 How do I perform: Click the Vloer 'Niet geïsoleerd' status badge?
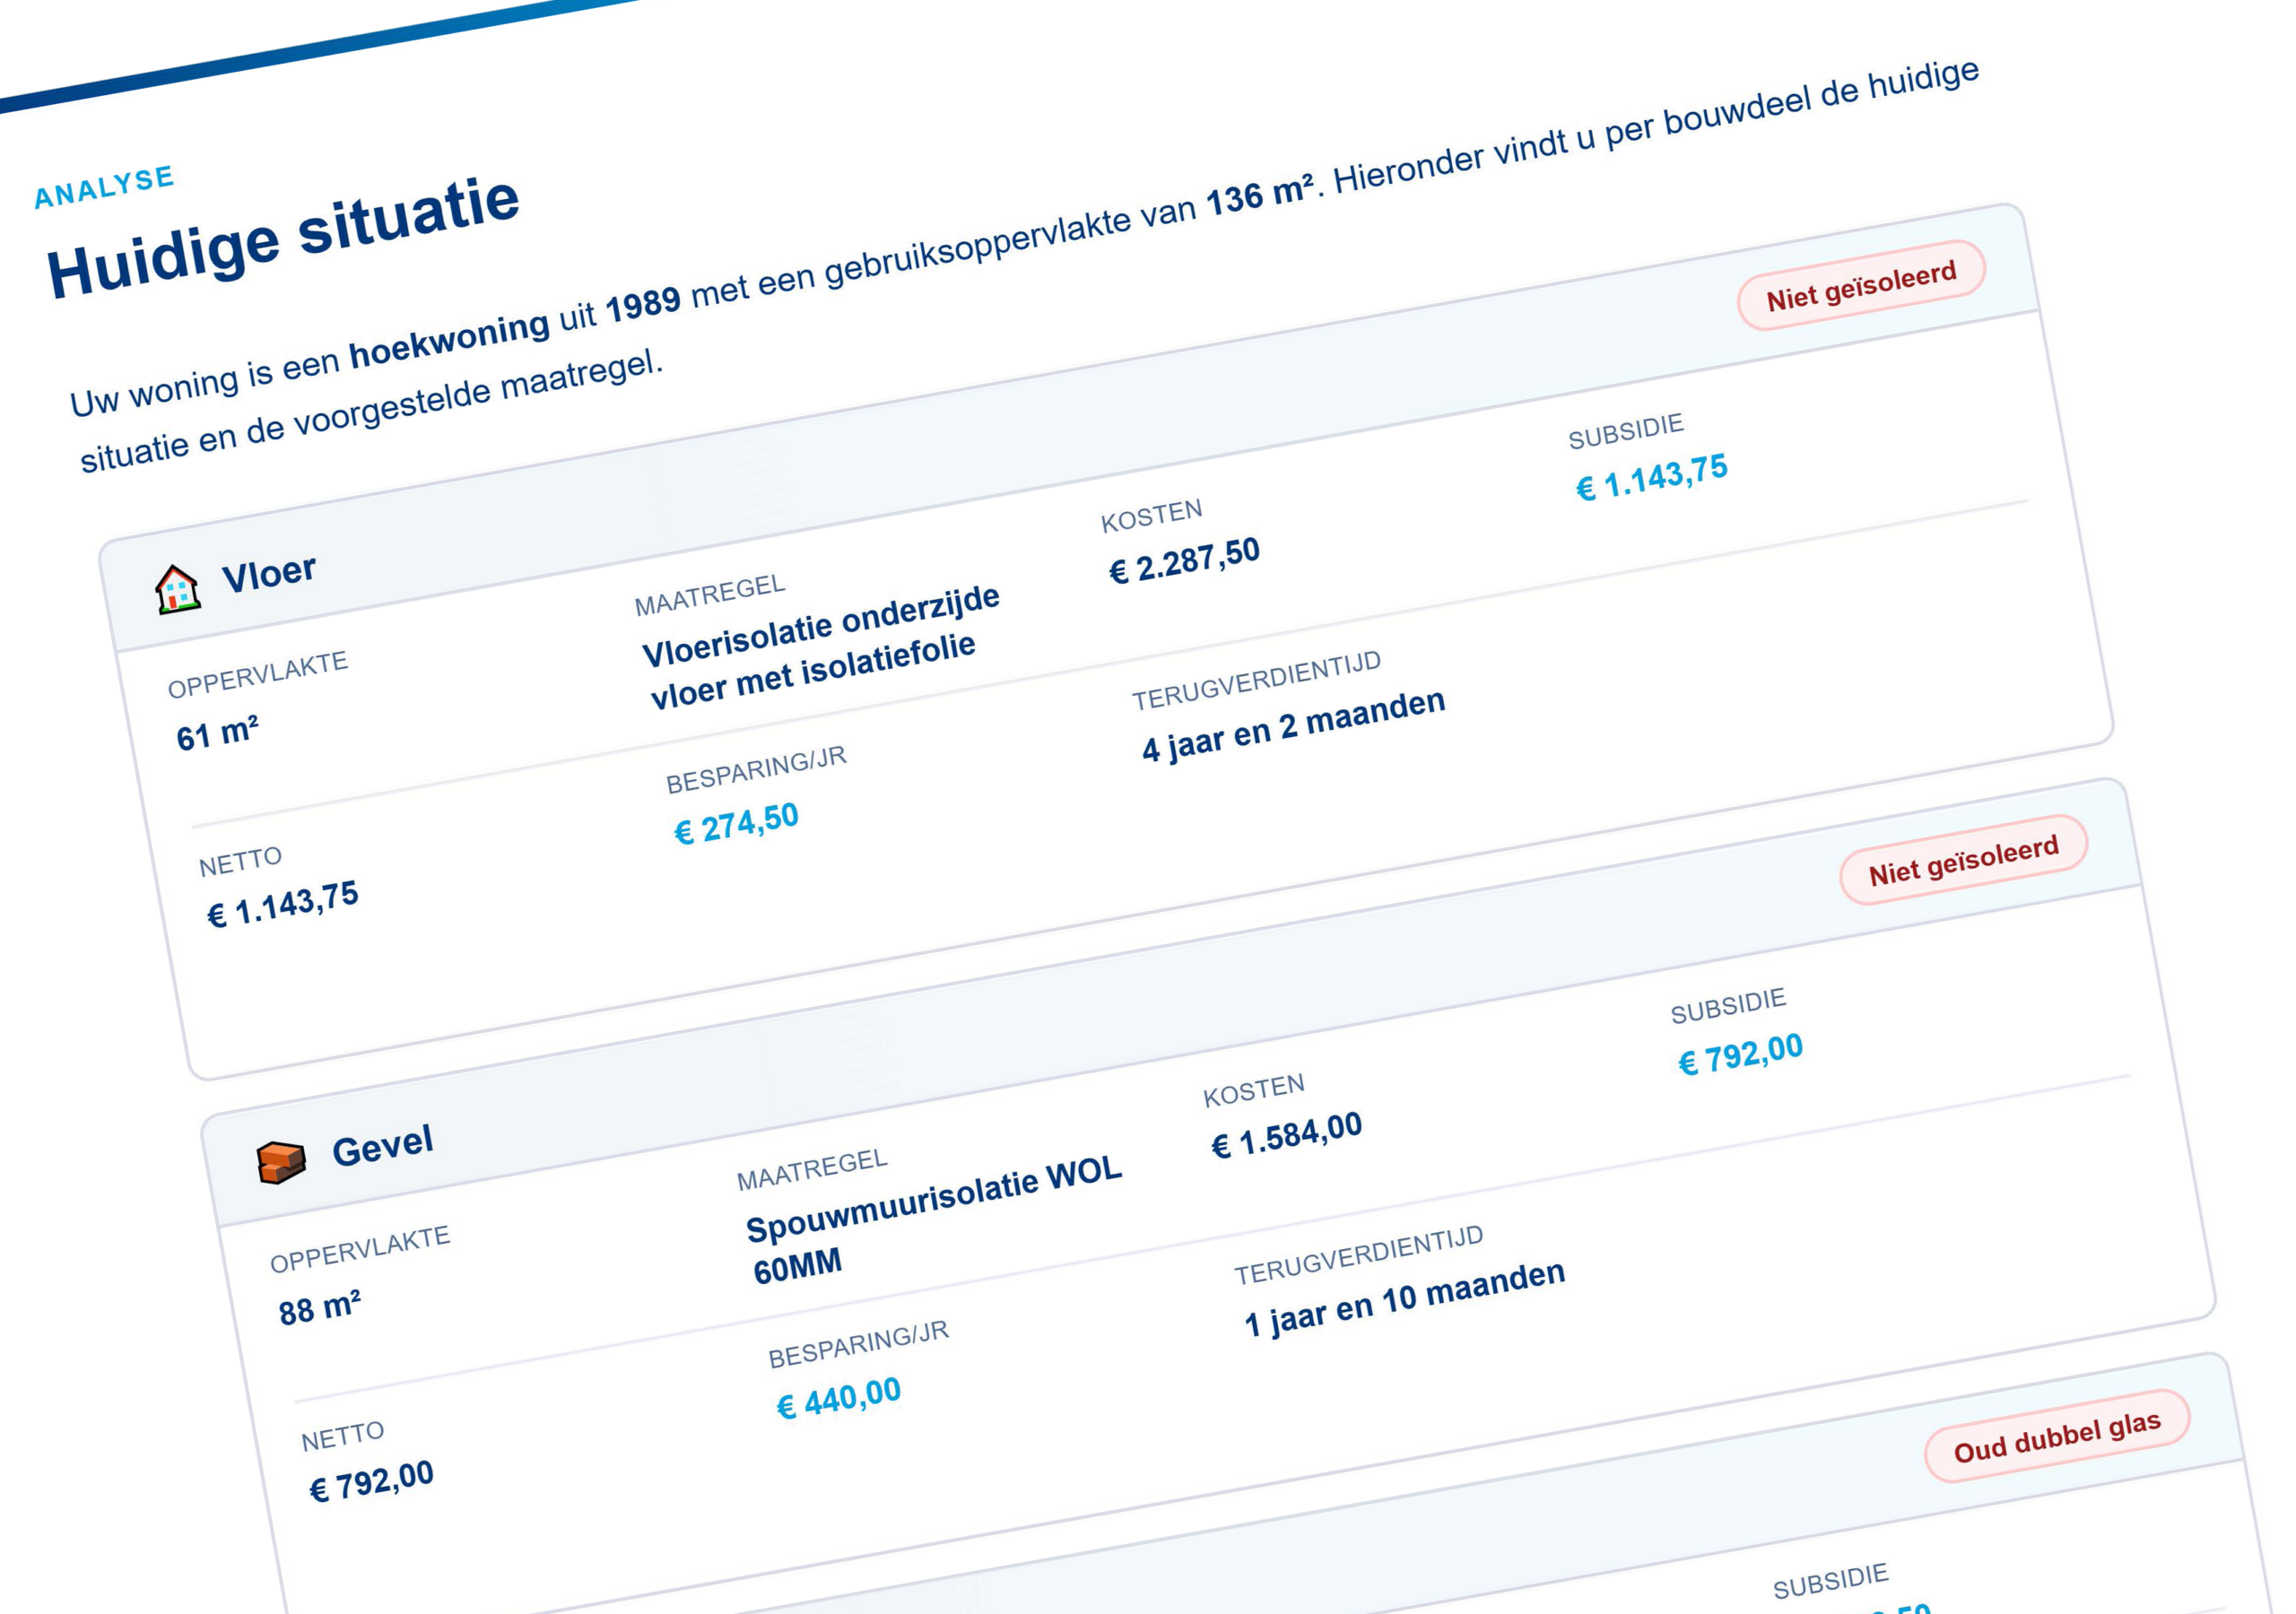[1861, 286]
